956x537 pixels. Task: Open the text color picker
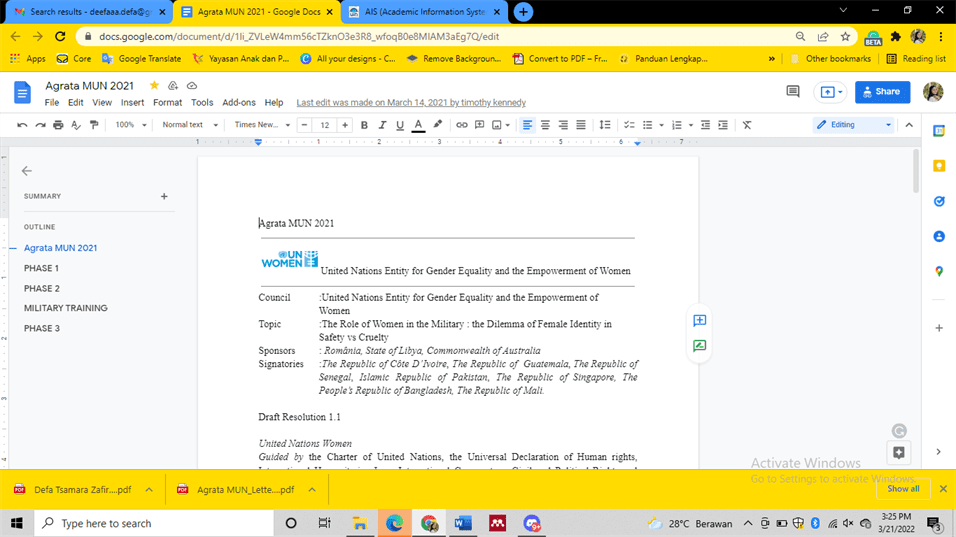click(x=418, y=125)
